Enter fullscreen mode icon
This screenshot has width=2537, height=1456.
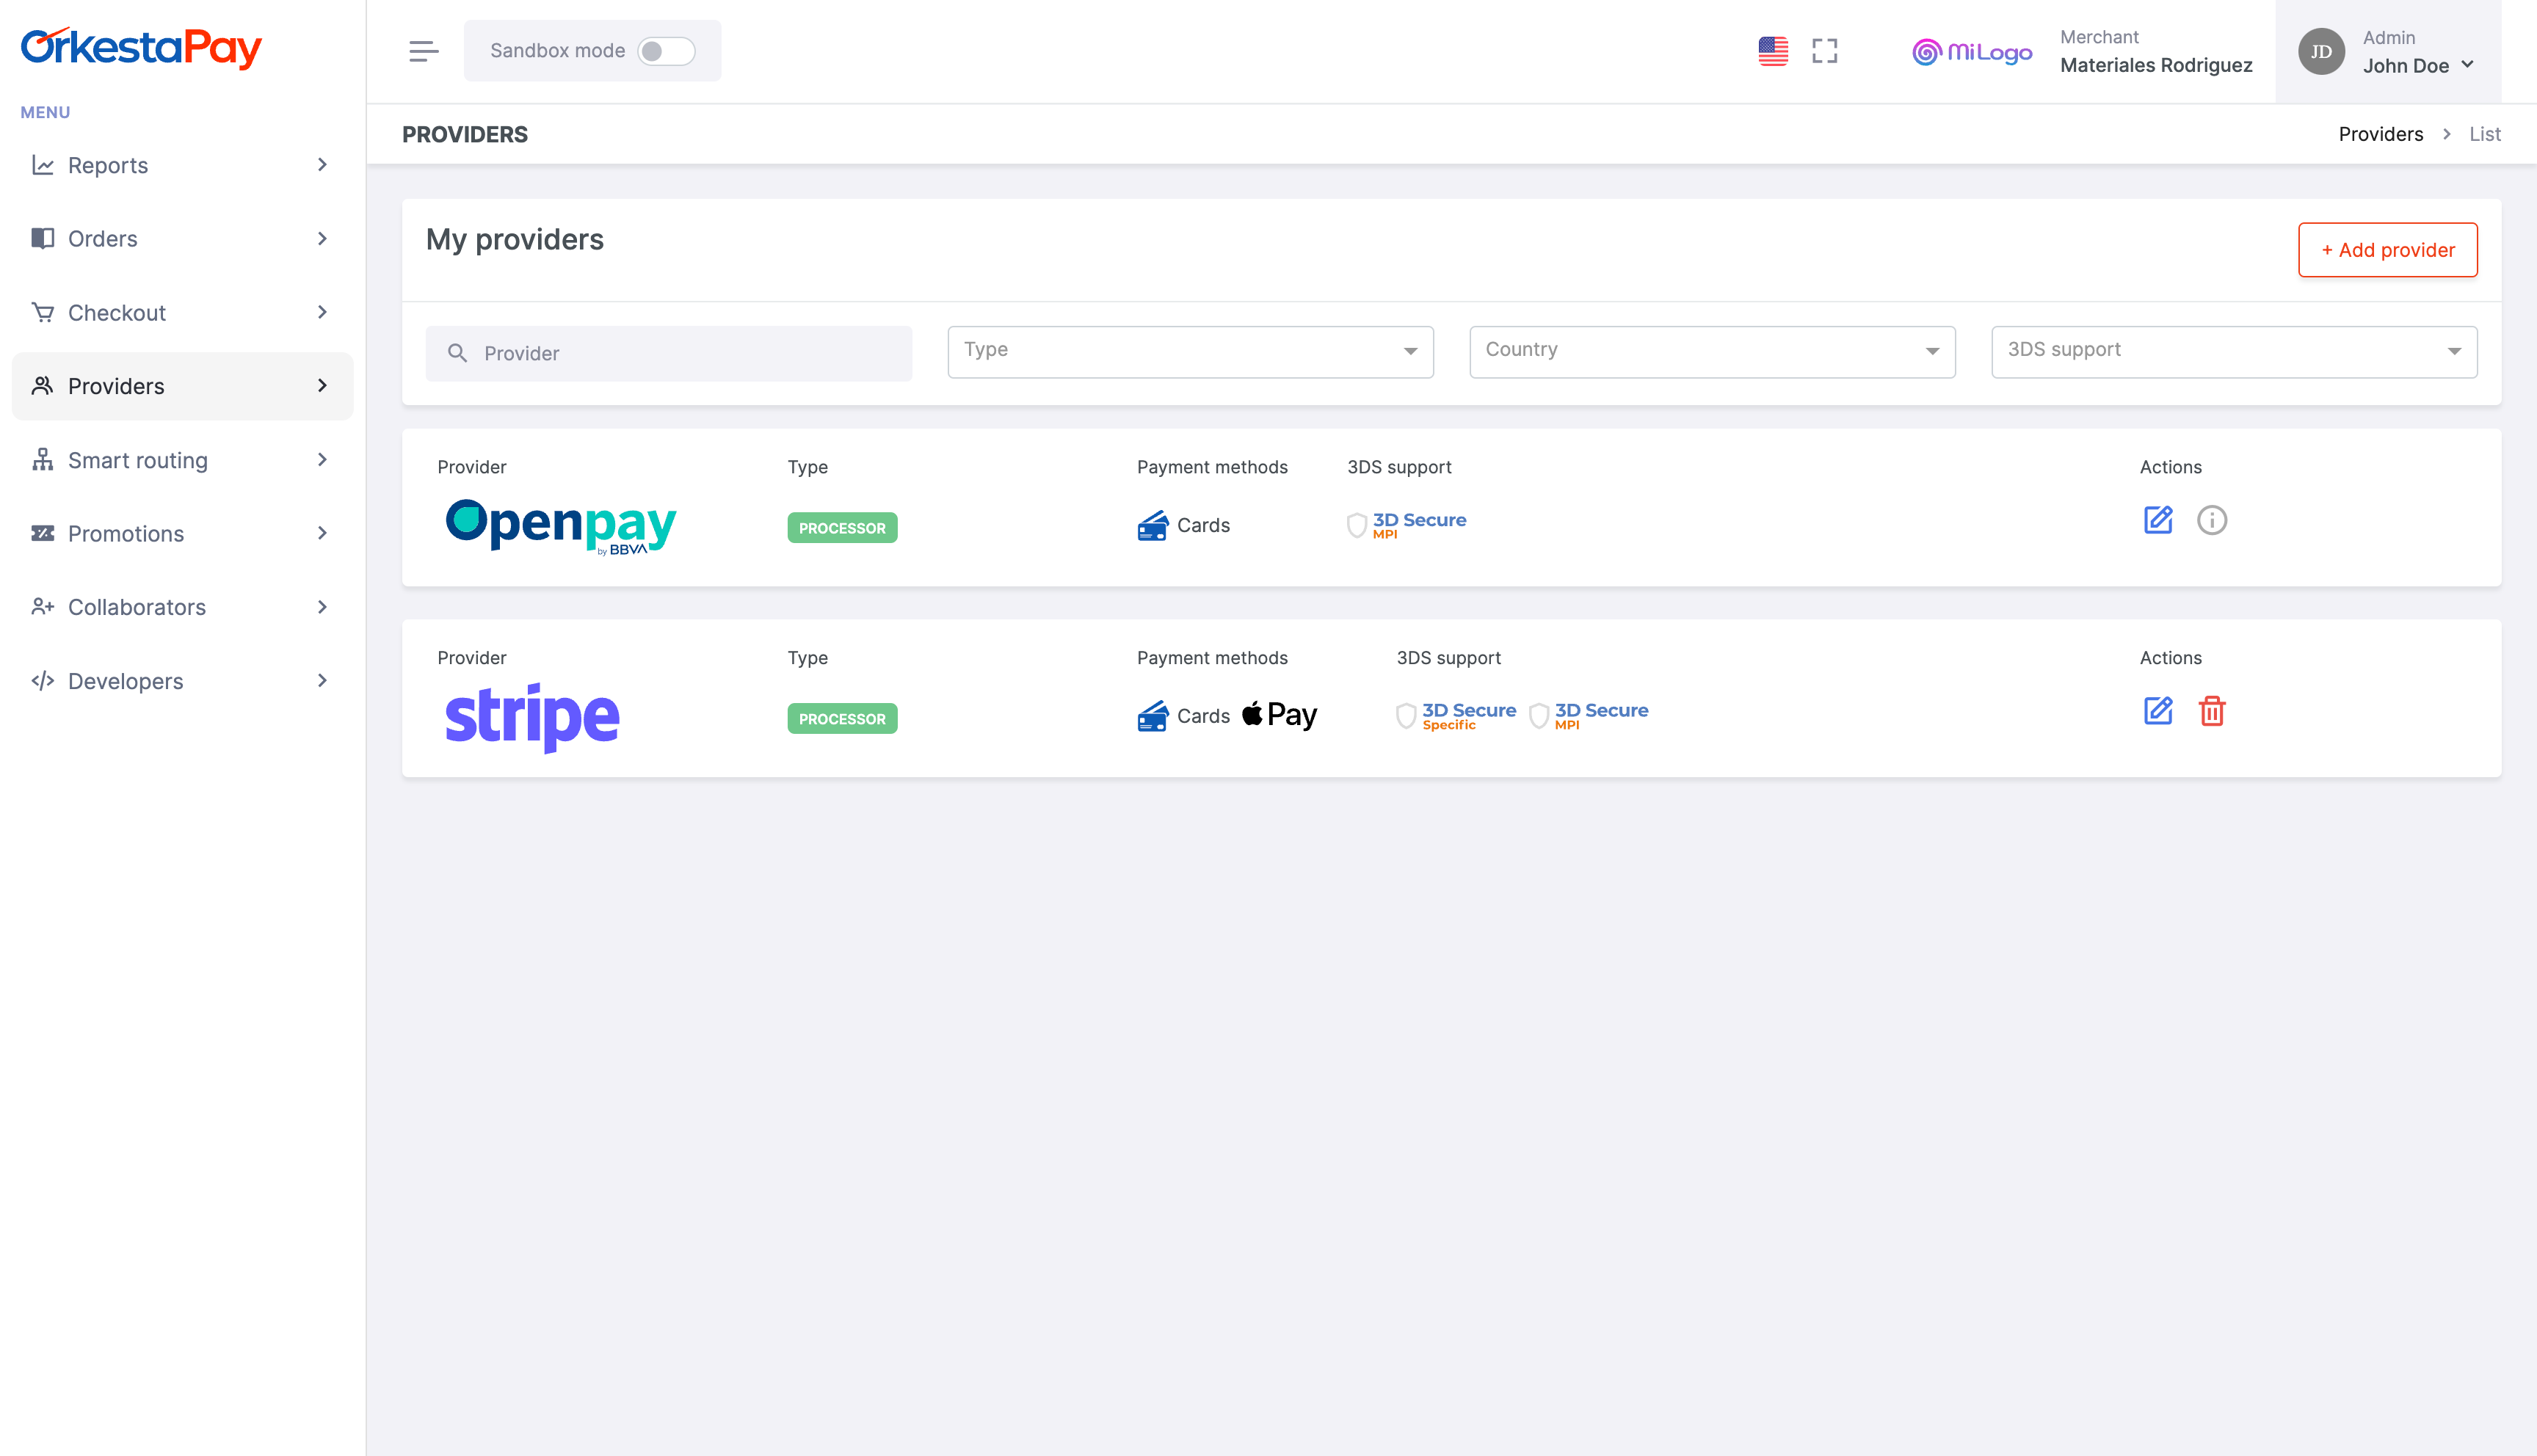1825,51
